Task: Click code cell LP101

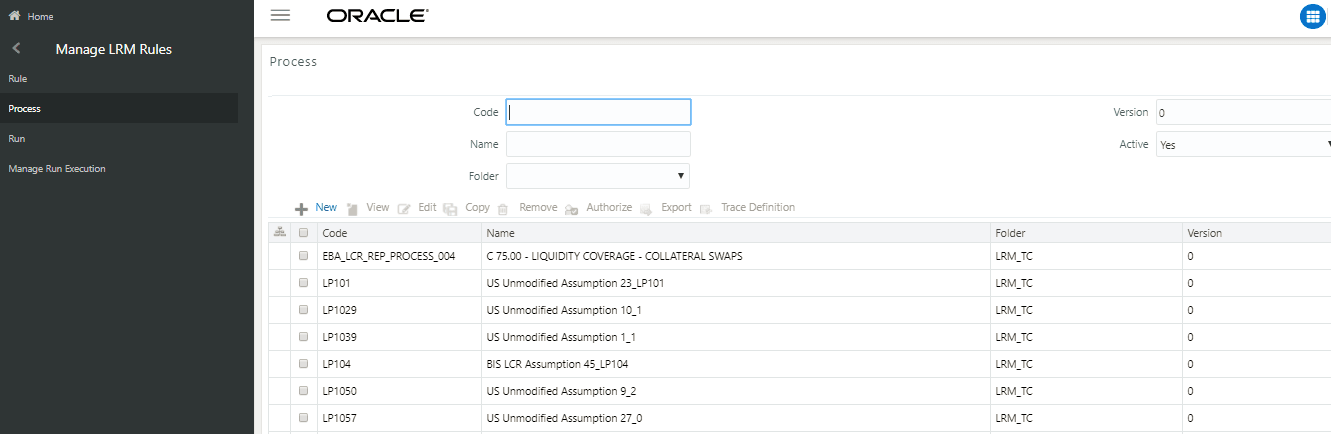Action: [336, 283]
